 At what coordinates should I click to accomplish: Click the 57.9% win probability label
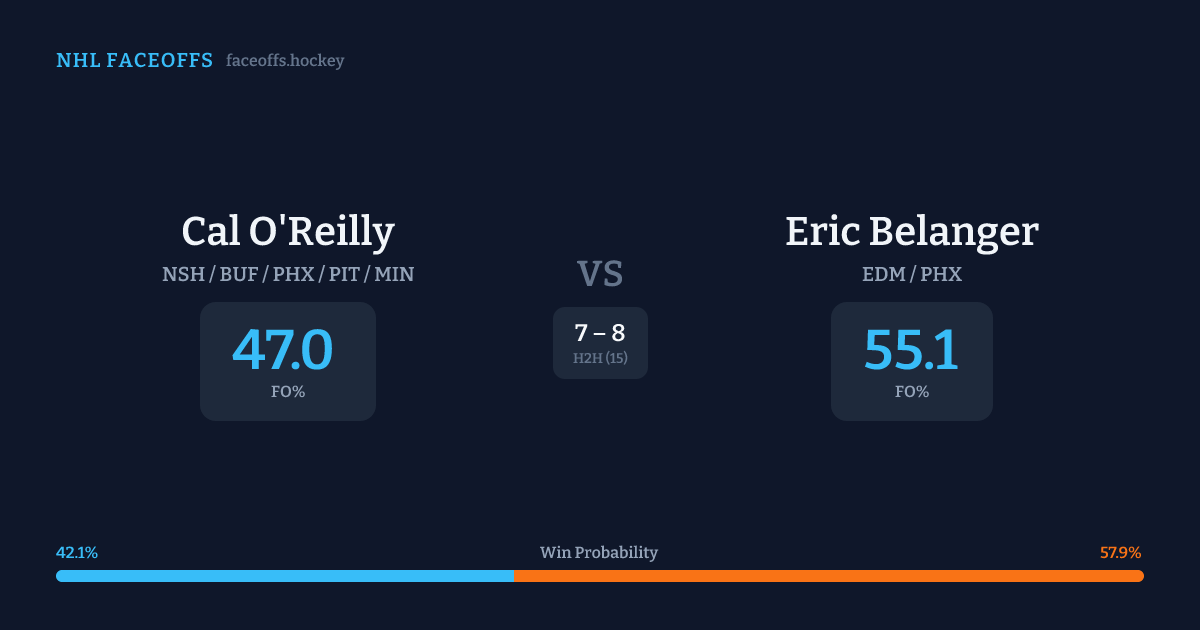pos(1121,553)
